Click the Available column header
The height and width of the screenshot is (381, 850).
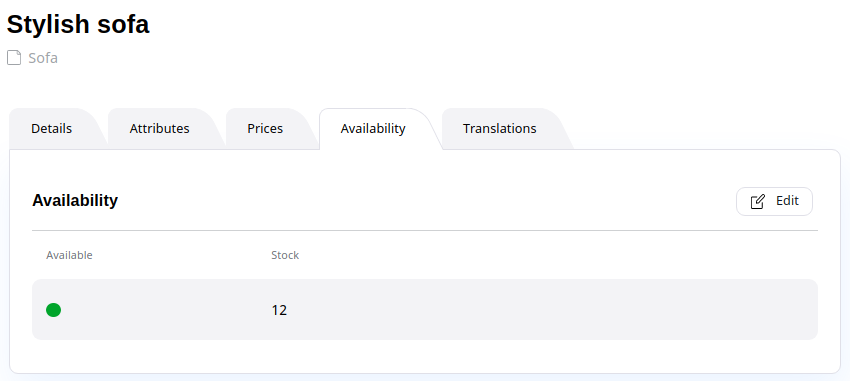[x=69, y=255]
